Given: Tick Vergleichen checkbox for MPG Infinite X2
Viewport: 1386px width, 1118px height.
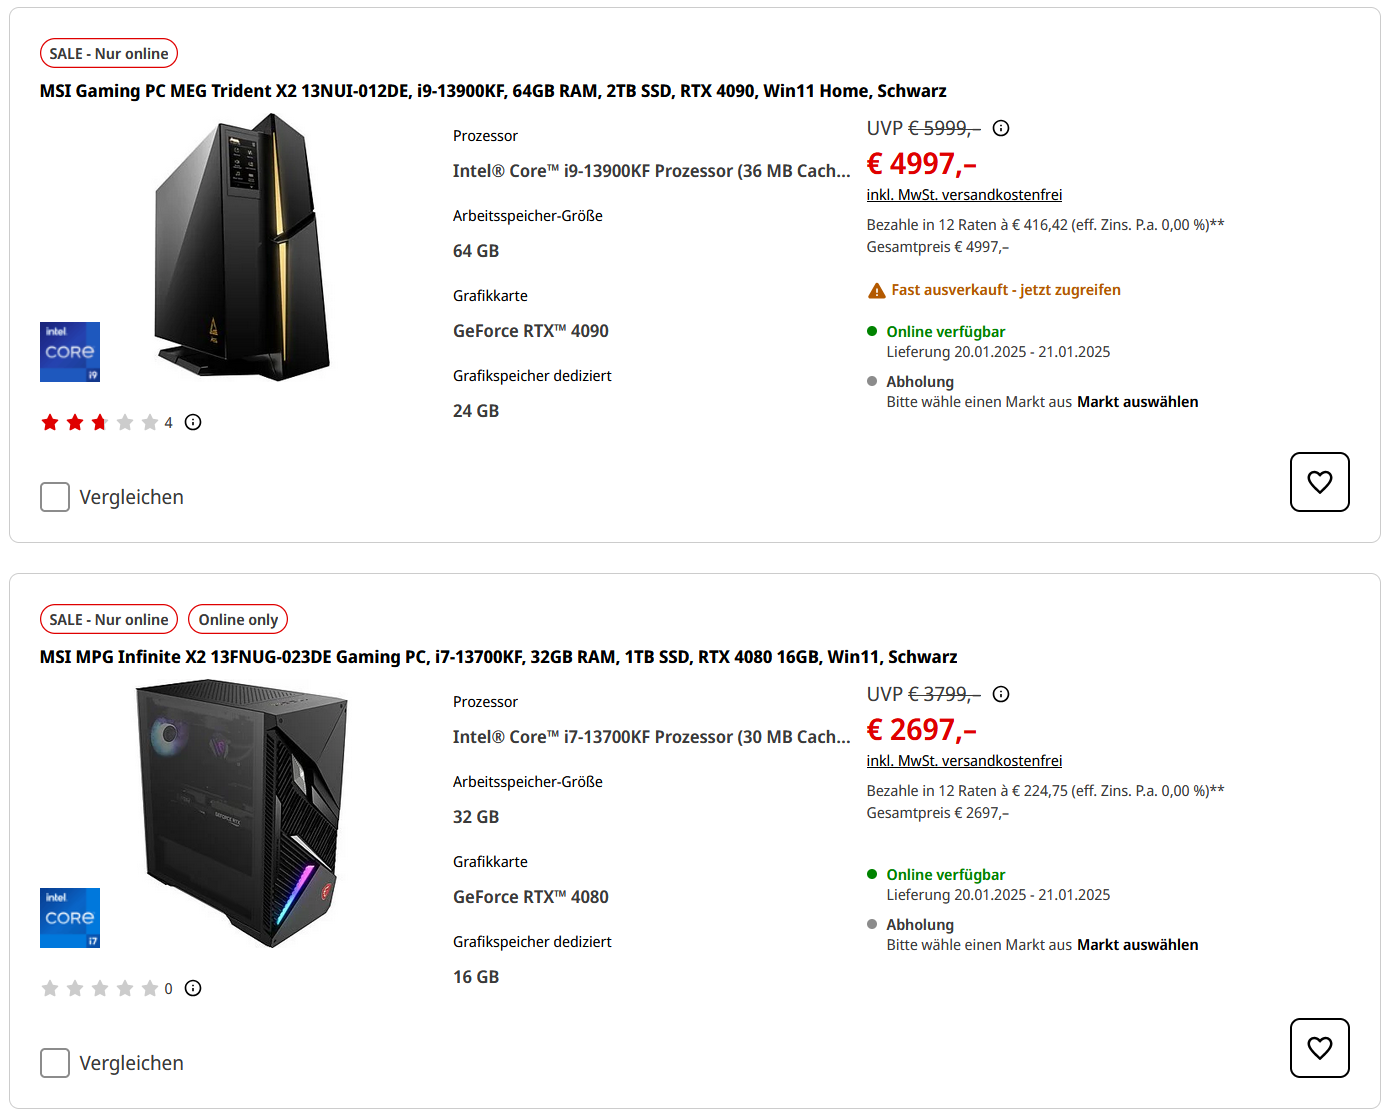Looking at the screenshot, I should click(55, 1063).
